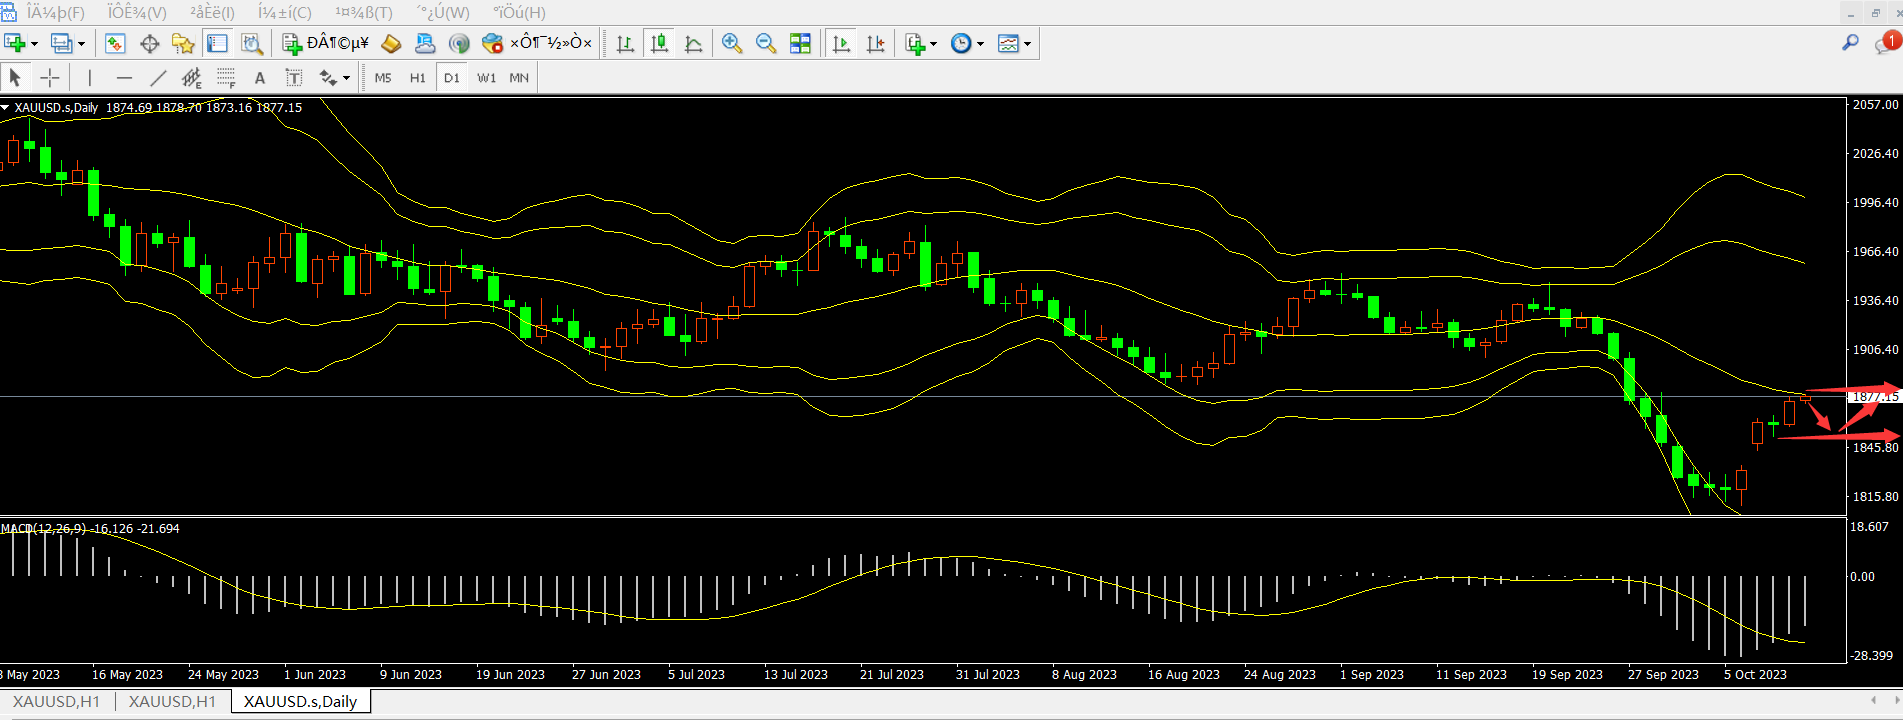Toggle the Market Watch window
The width and height of the screenshot is (1903, 720).
click(115, 43)
